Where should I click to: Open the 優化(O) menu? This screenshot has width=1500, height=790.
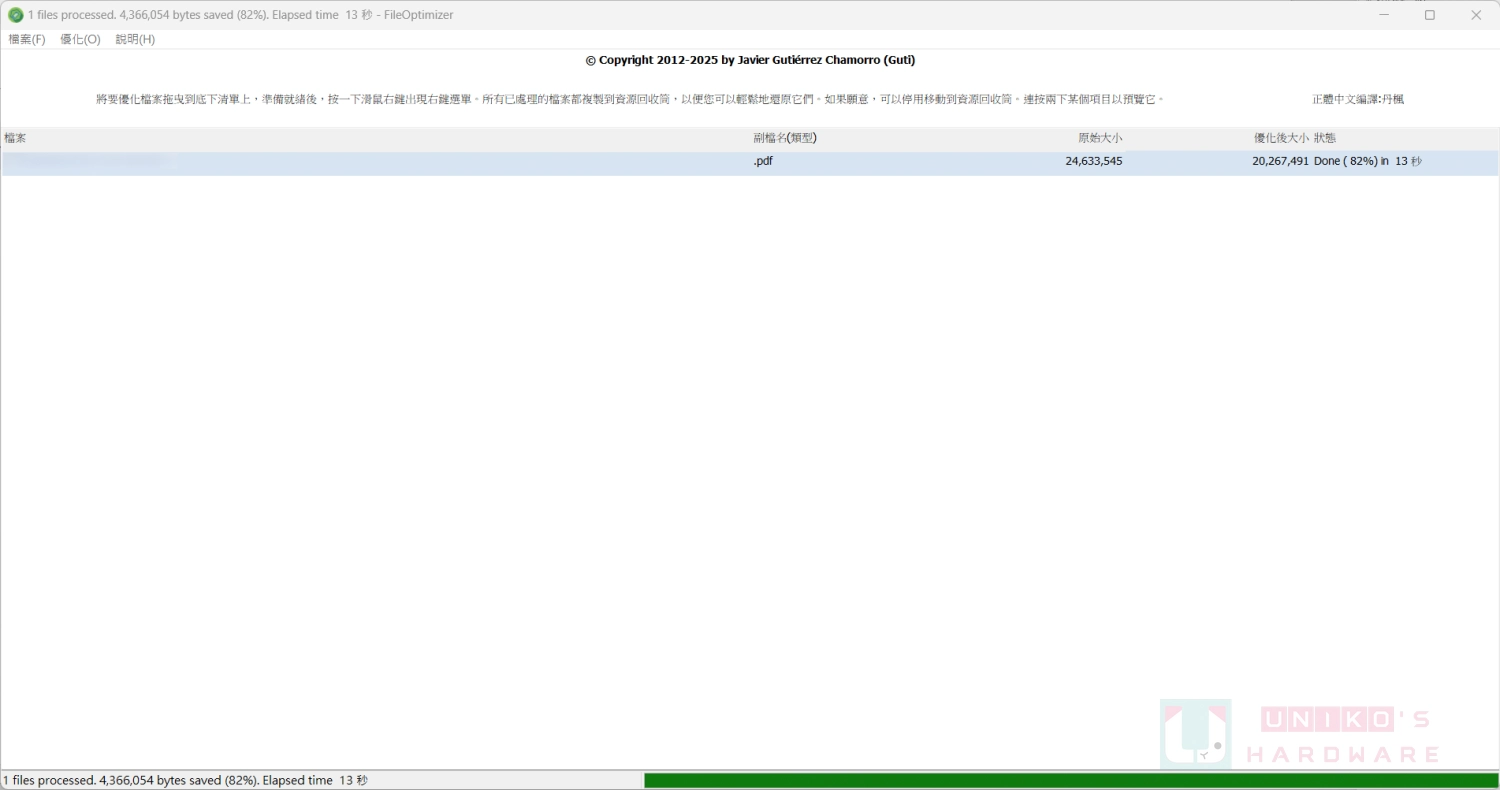tap(80, 39)
